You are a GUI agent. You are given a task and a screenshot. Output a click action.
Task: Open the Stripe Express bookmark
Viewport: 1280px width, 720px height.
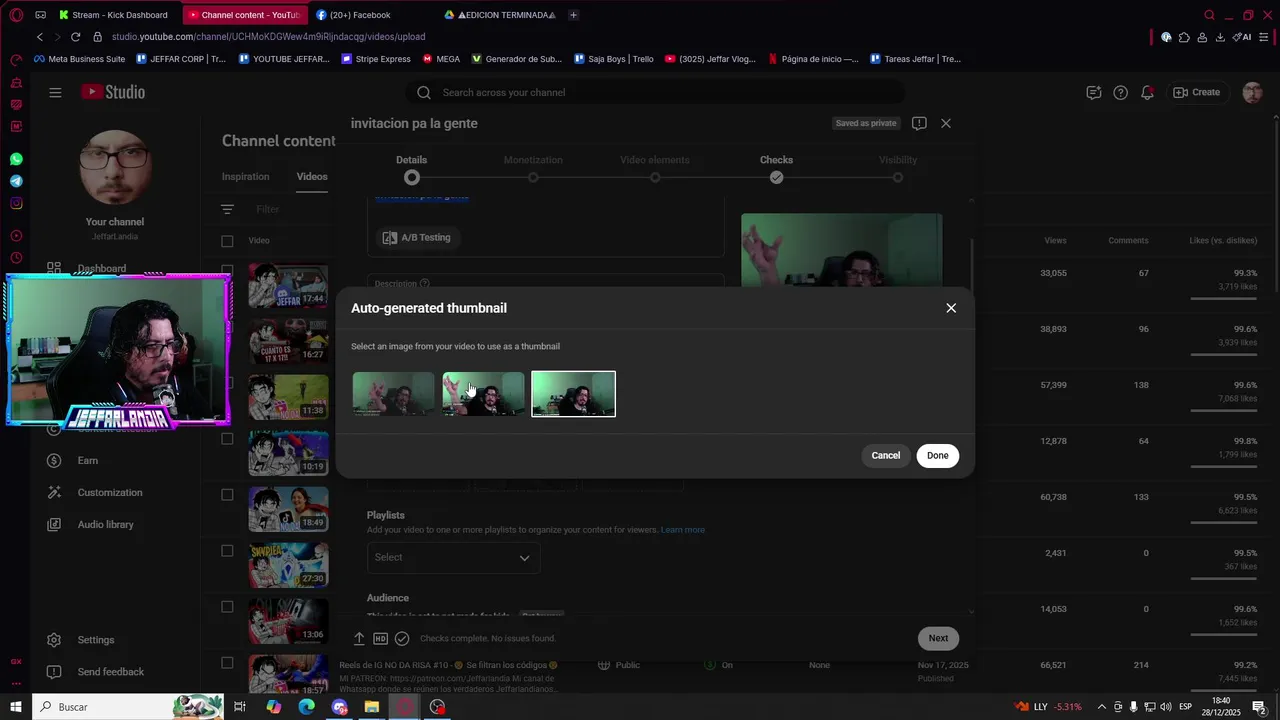tap(376, 59)
